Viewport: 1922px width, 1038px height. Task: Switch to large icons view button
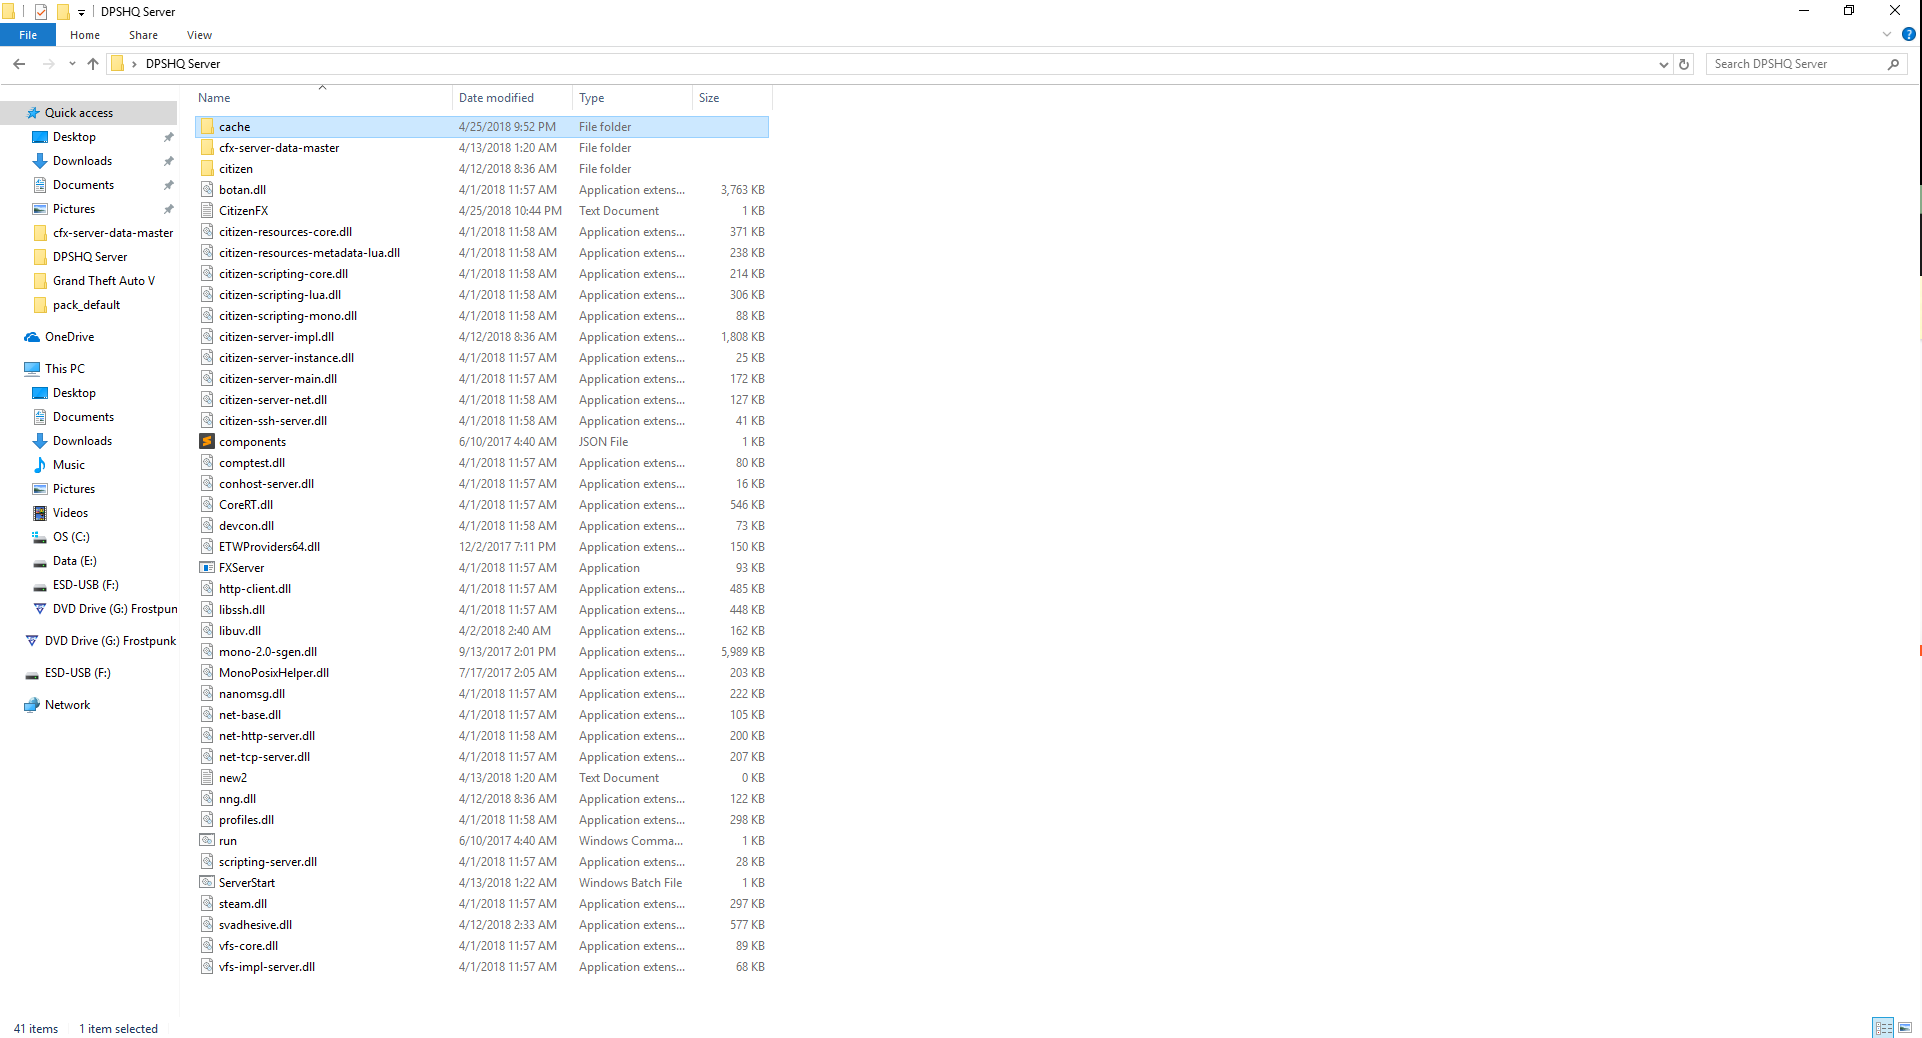click(x=1905, y=1028)
